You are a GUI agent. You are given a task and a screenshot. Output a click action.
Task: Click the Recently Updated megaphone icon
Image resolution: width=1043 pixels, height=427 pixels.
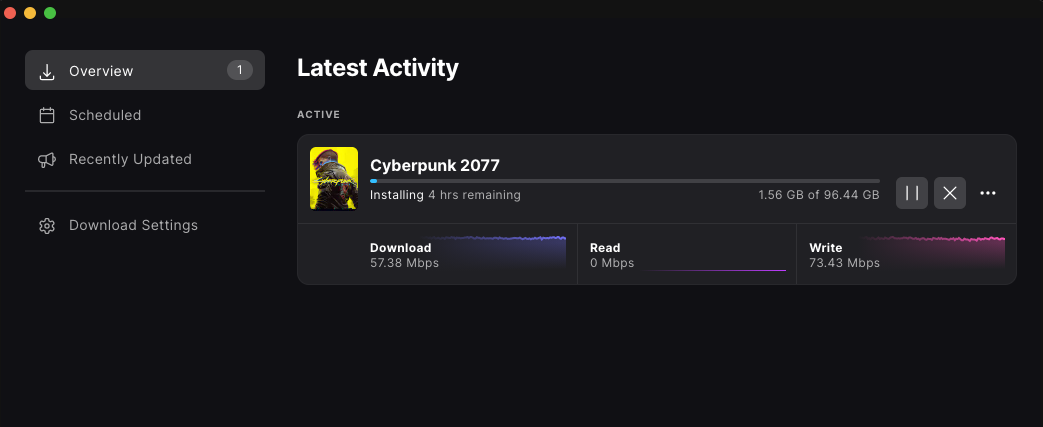pos(47,160)
